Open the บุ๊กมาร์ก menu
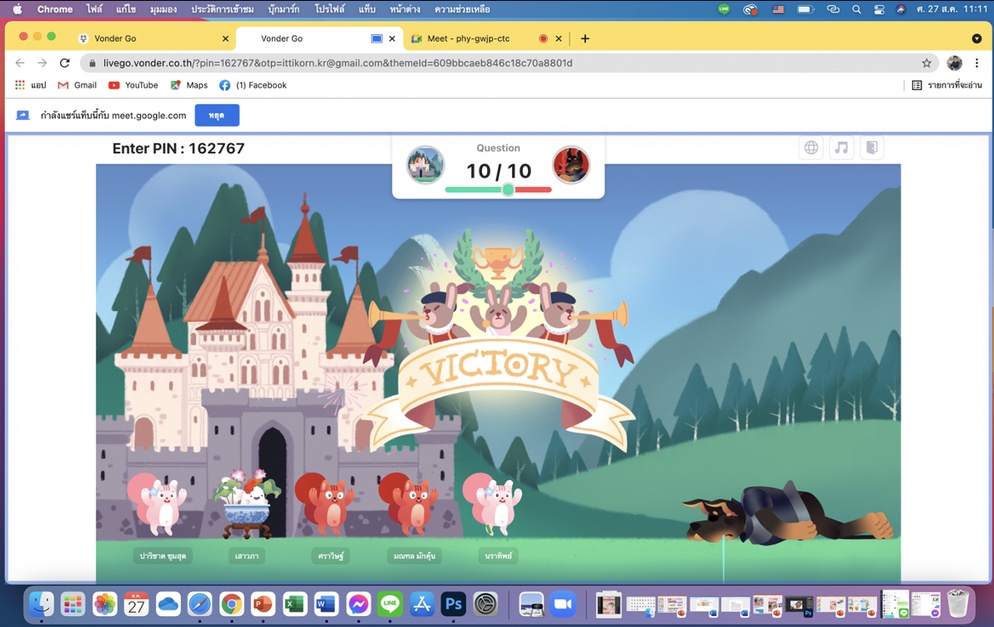The width and height of the screenshot is (994, 627). (x=283, y=9)
